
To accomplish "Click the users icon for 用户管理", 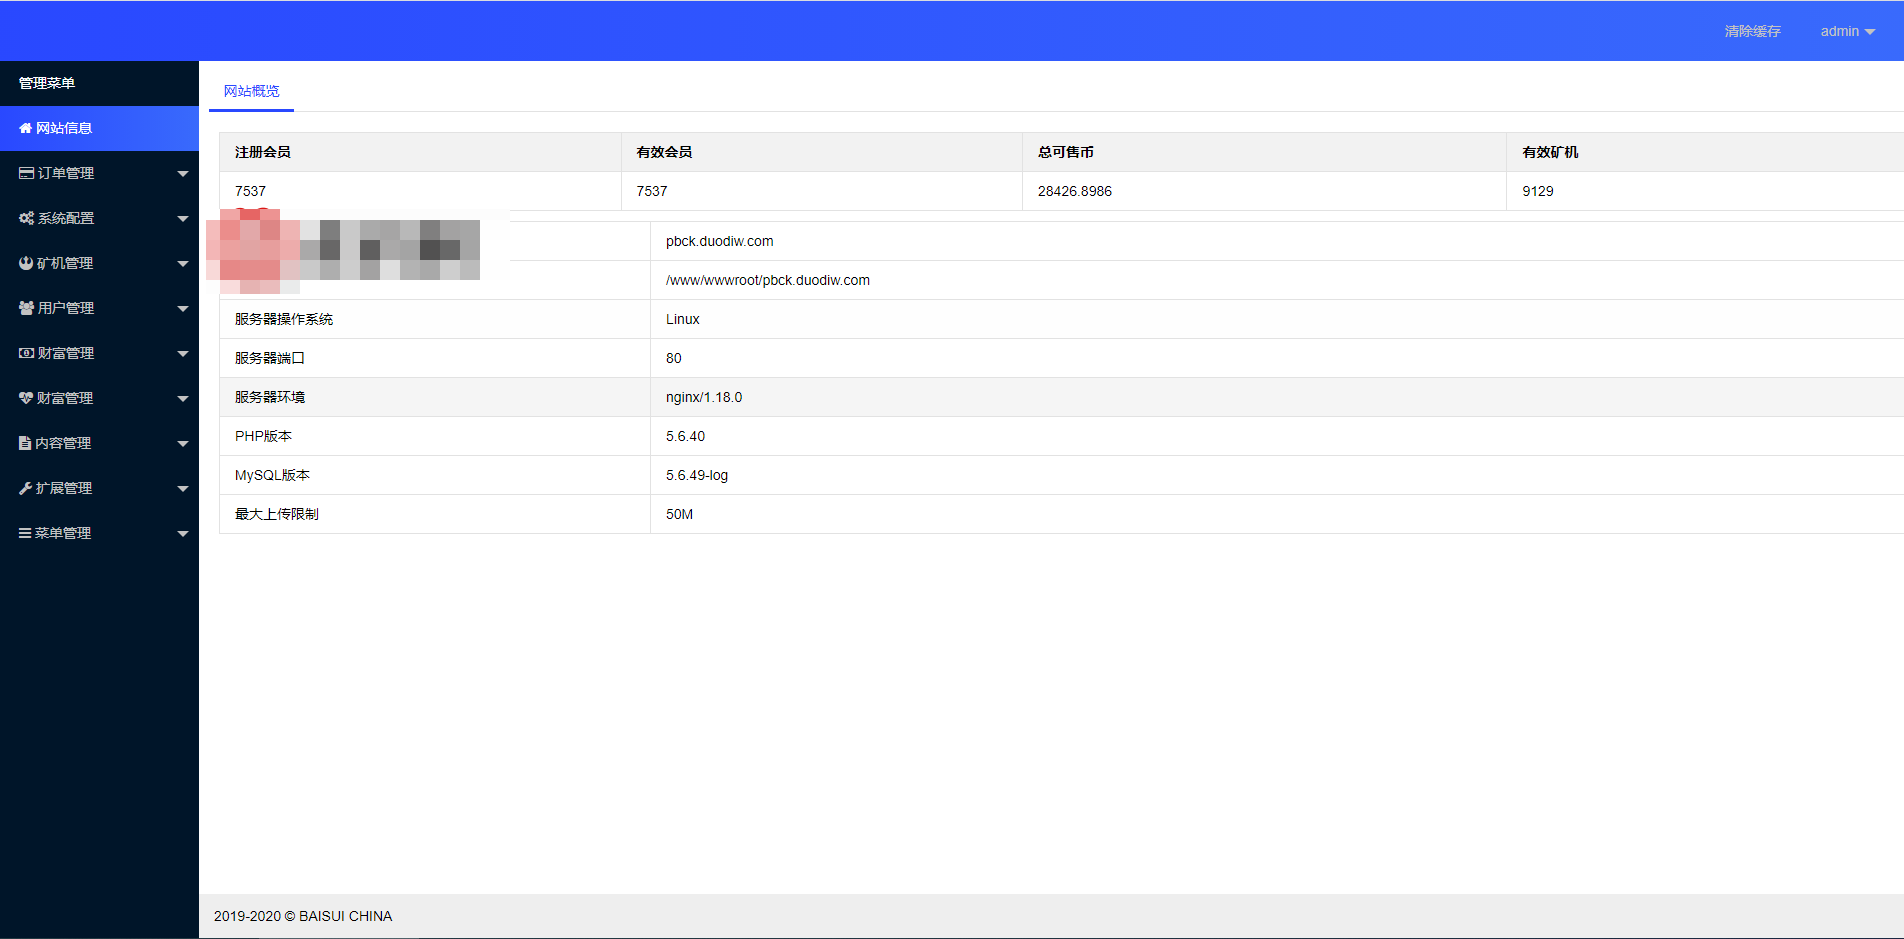I will (x=27, y=308).
